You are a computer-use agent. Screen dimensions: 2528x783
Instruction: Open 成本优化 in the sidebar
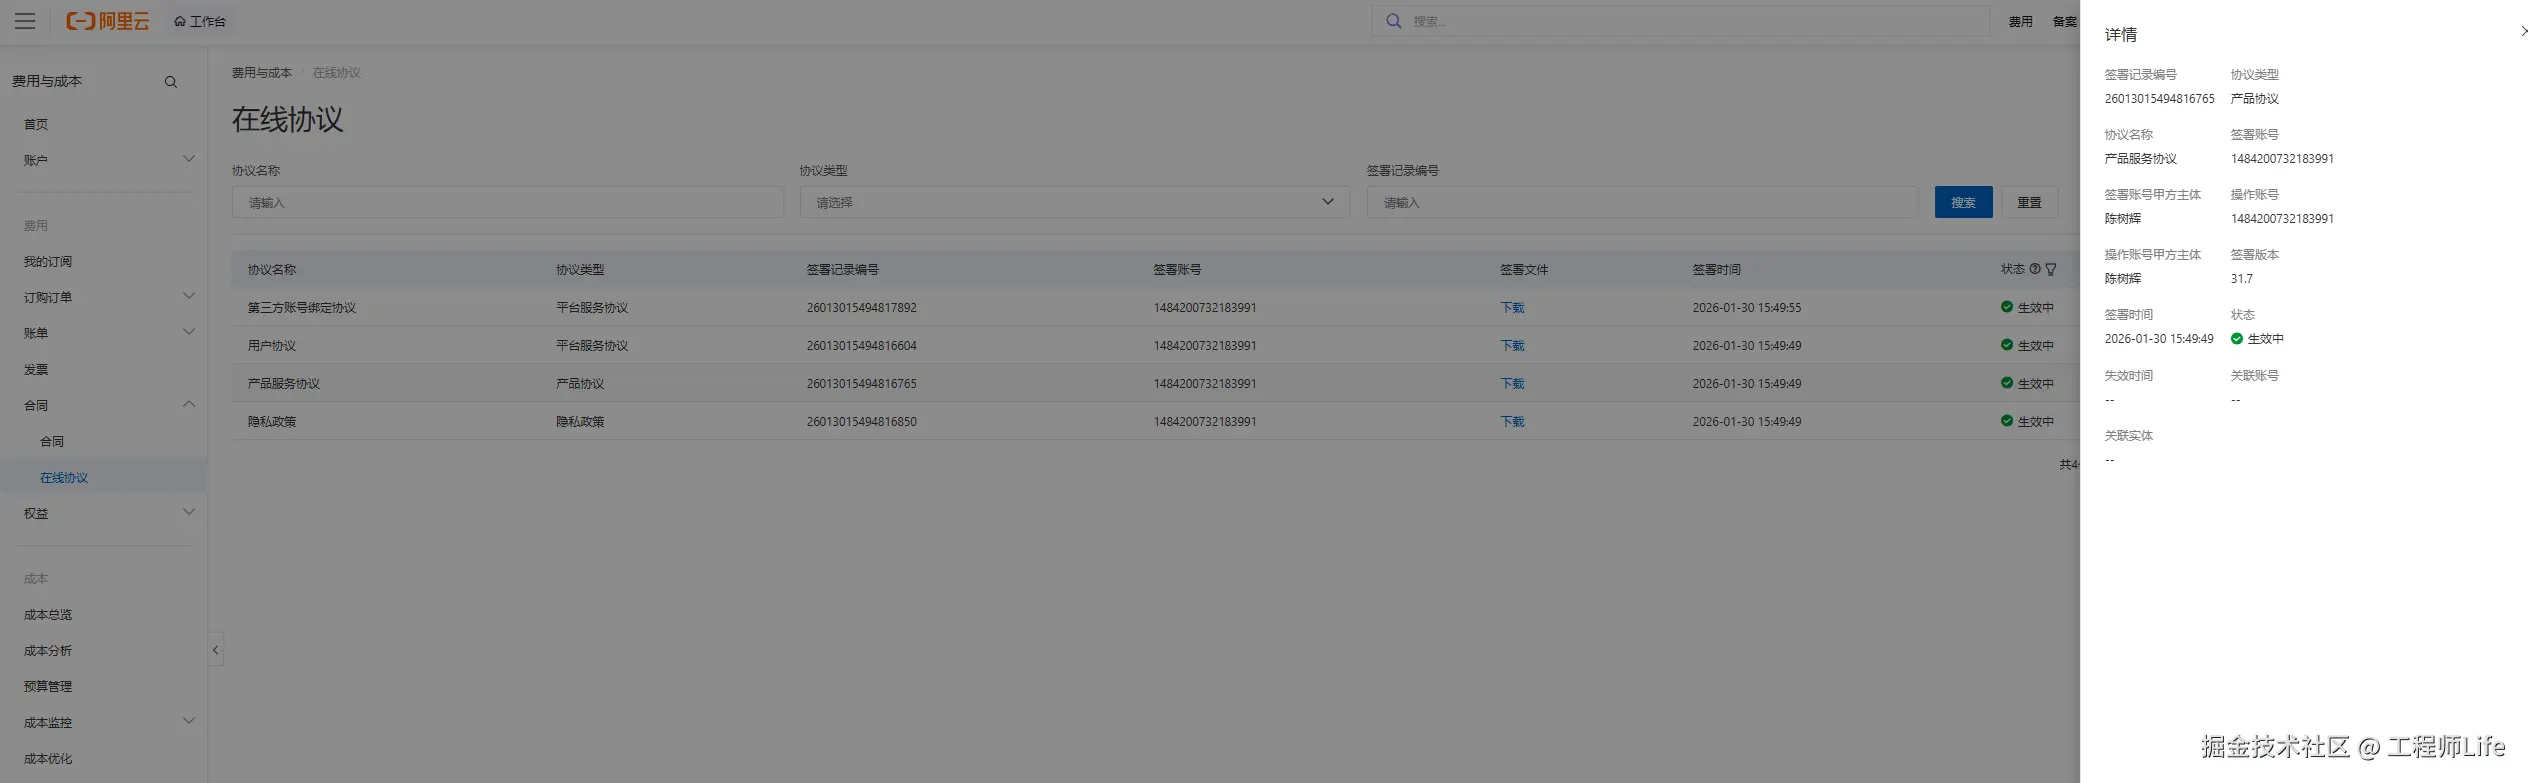48,758
